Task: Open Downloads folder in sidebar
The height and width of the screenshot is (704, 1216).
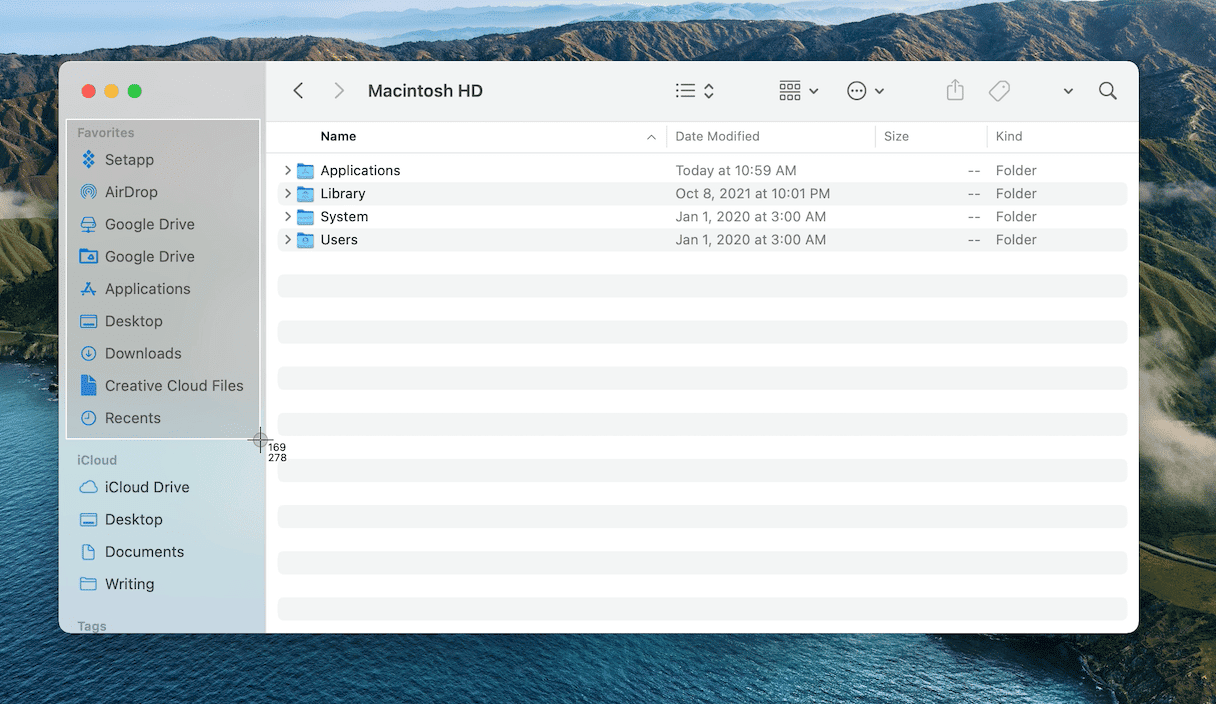Action: click(142, 353)
